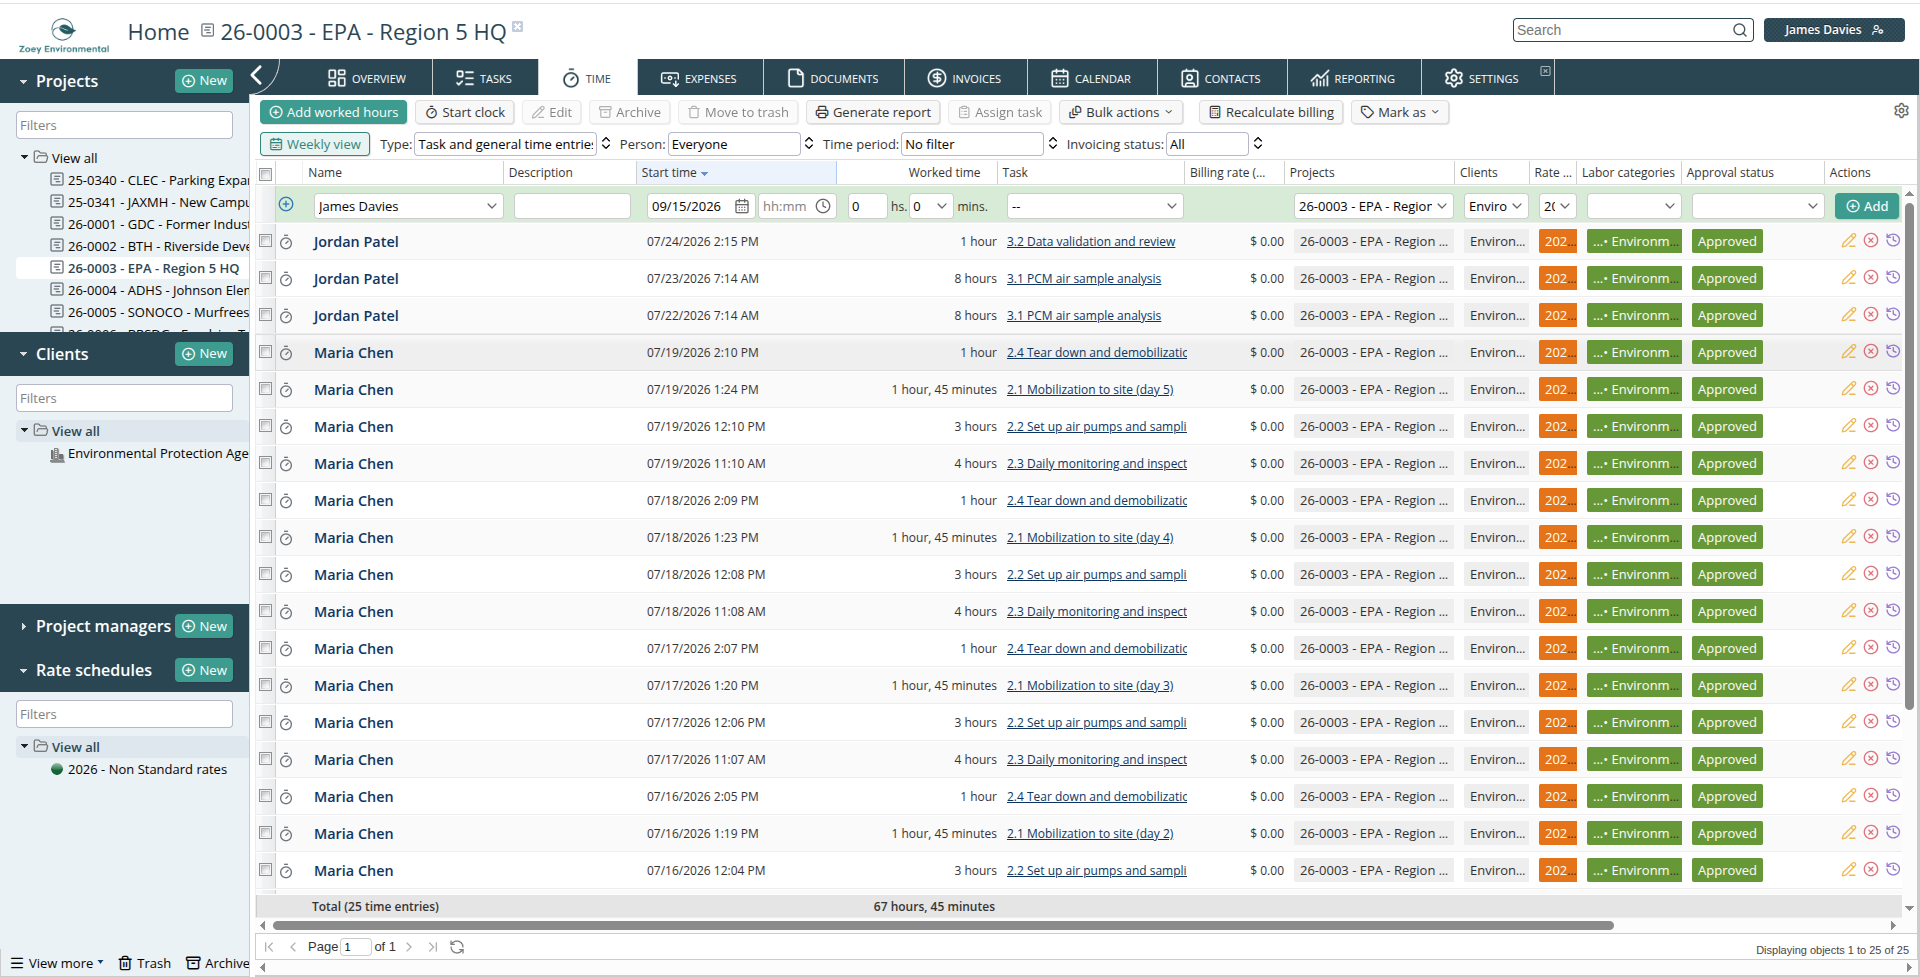The width and height of the screenshot is (1920, 977).
Task: Click the delete icon for Jordan Patel 07/23/2026 entry
Action: coord(1870,278)
